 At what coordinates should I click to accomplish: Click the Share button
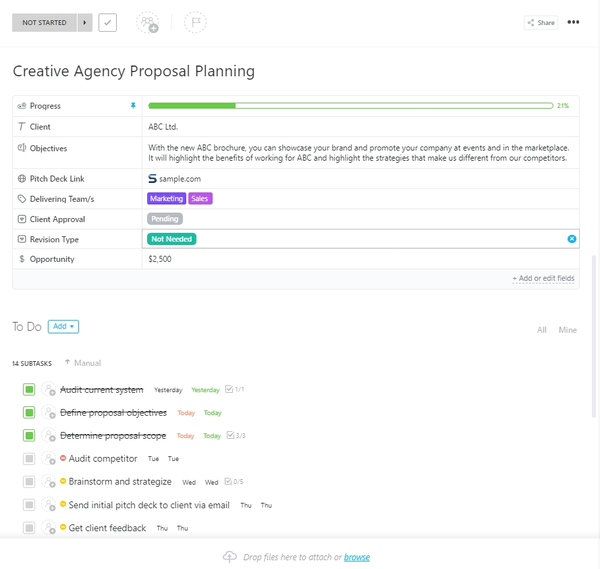click(540, 22)
